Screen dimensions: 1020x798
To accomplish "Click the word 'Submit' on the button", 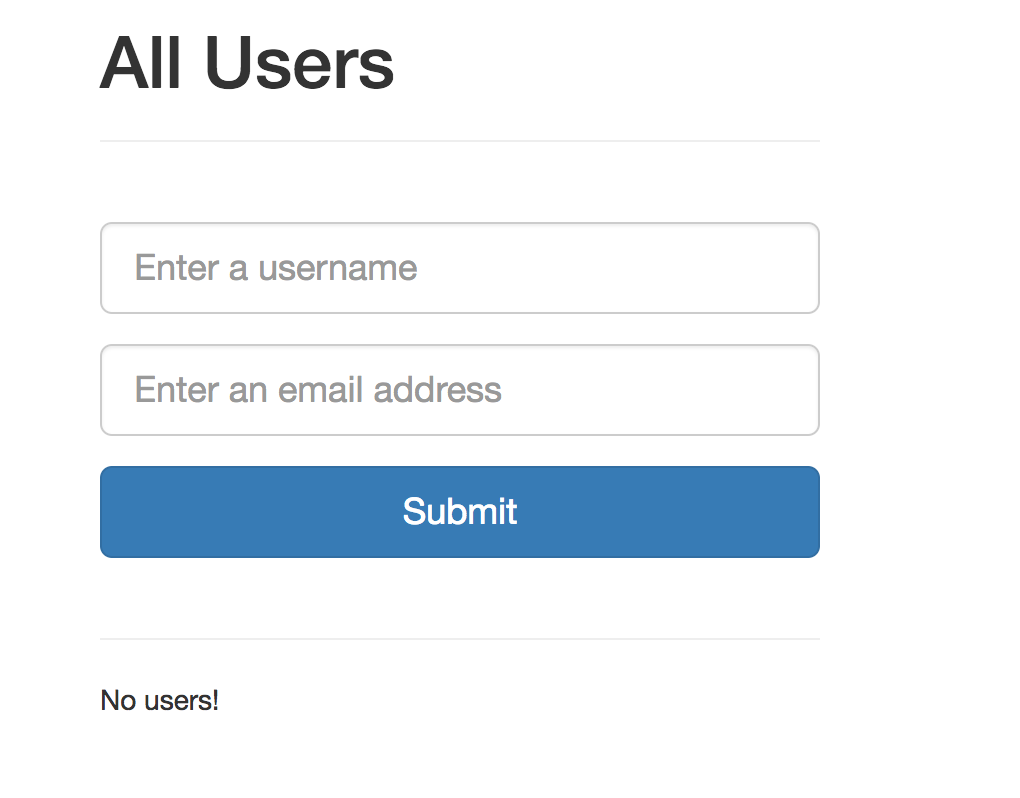I will pyautogui.click(x=460, y=511).
